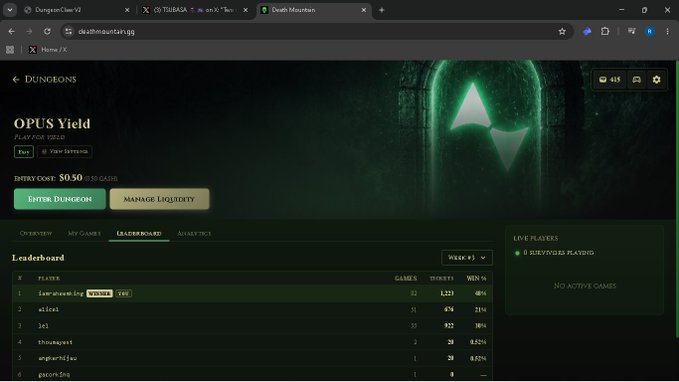
Task: Select the Leaderboard tab
Action: coord(139,233)
